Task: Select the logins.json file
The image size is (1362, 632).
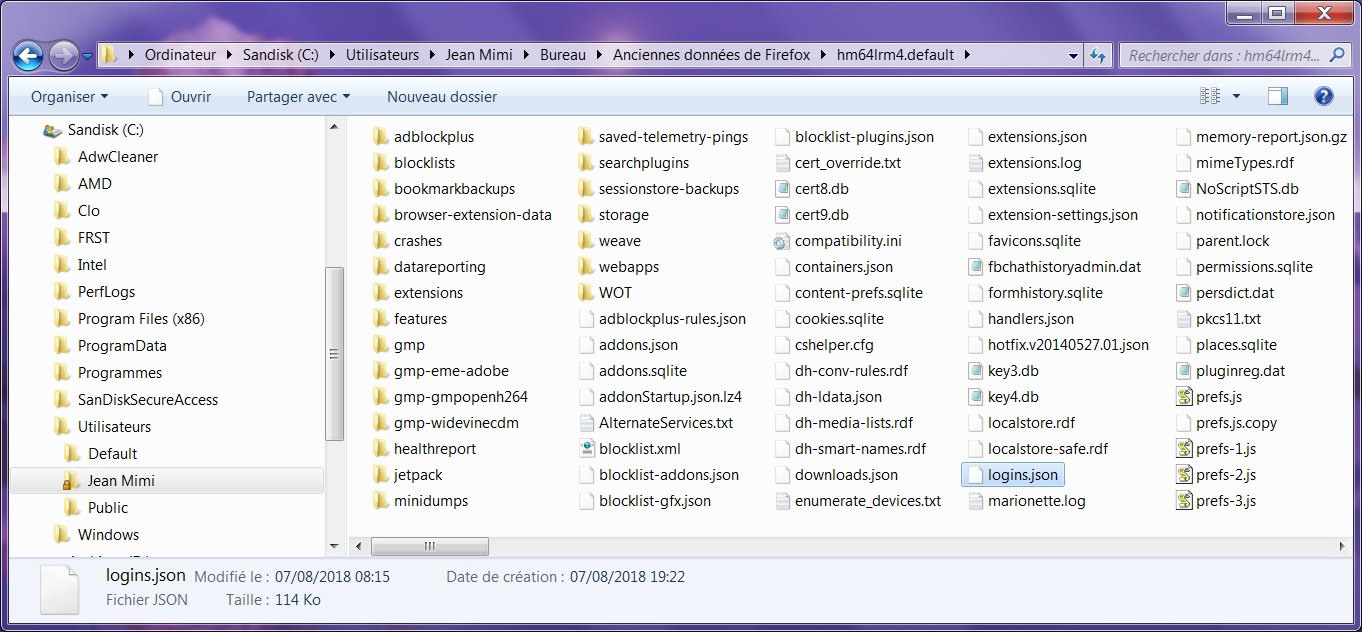Action: [1012, 475]
